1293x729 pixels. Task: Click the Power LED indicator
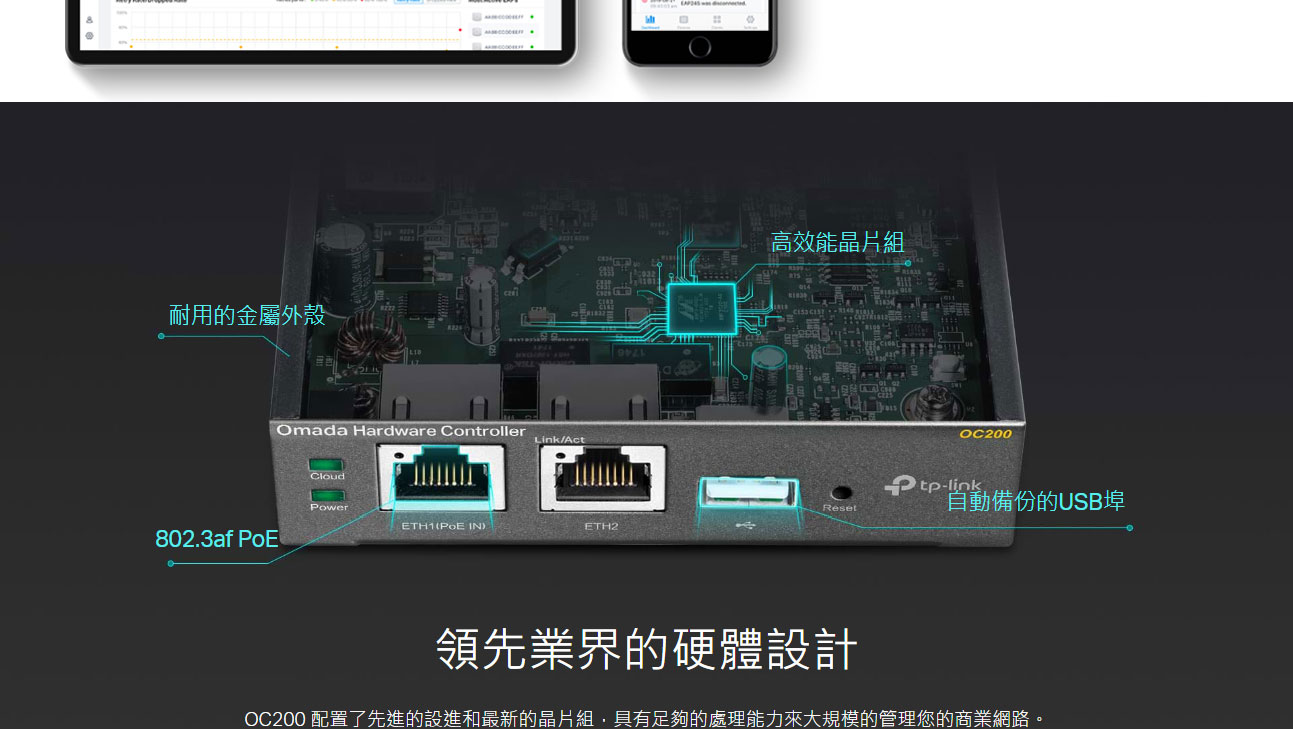(327, 495)
